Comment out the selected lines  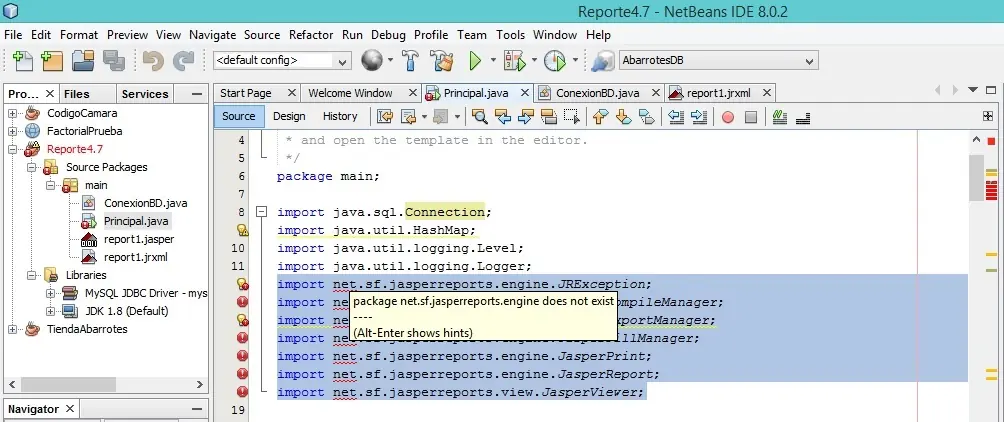click(x=779, y=117)
